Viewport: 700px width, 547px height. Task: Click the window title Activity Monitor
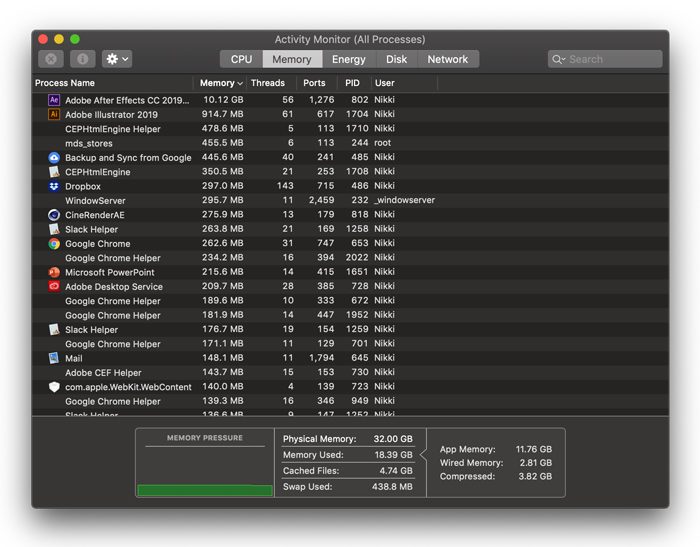coord(350,39)
